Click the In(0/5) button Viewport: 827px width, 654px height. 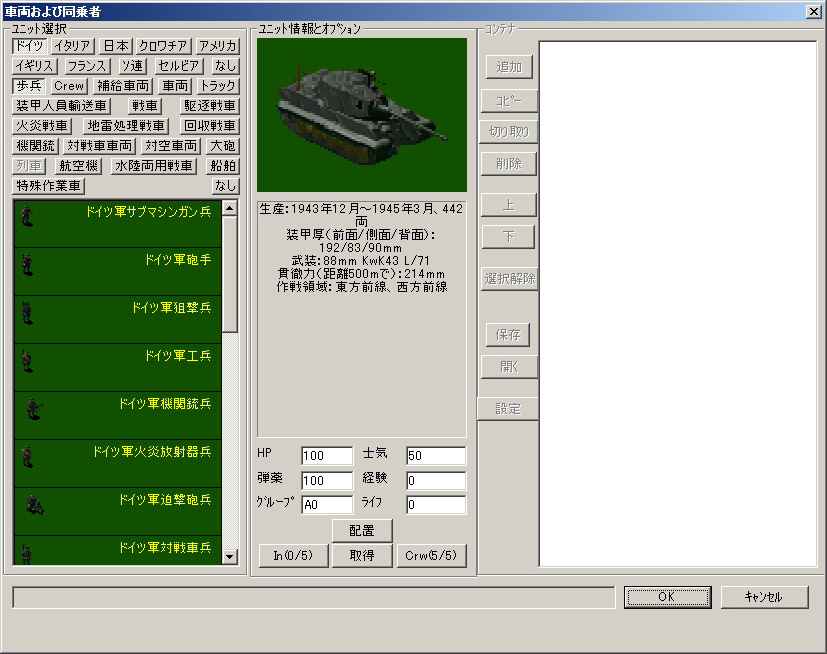click(x=293, y=555)
